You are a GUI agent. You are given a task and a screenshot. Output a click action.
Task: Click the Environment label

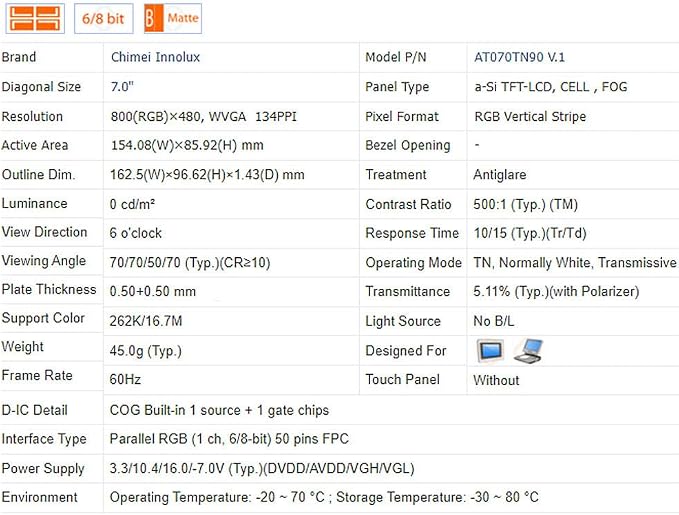pos(39,497)
